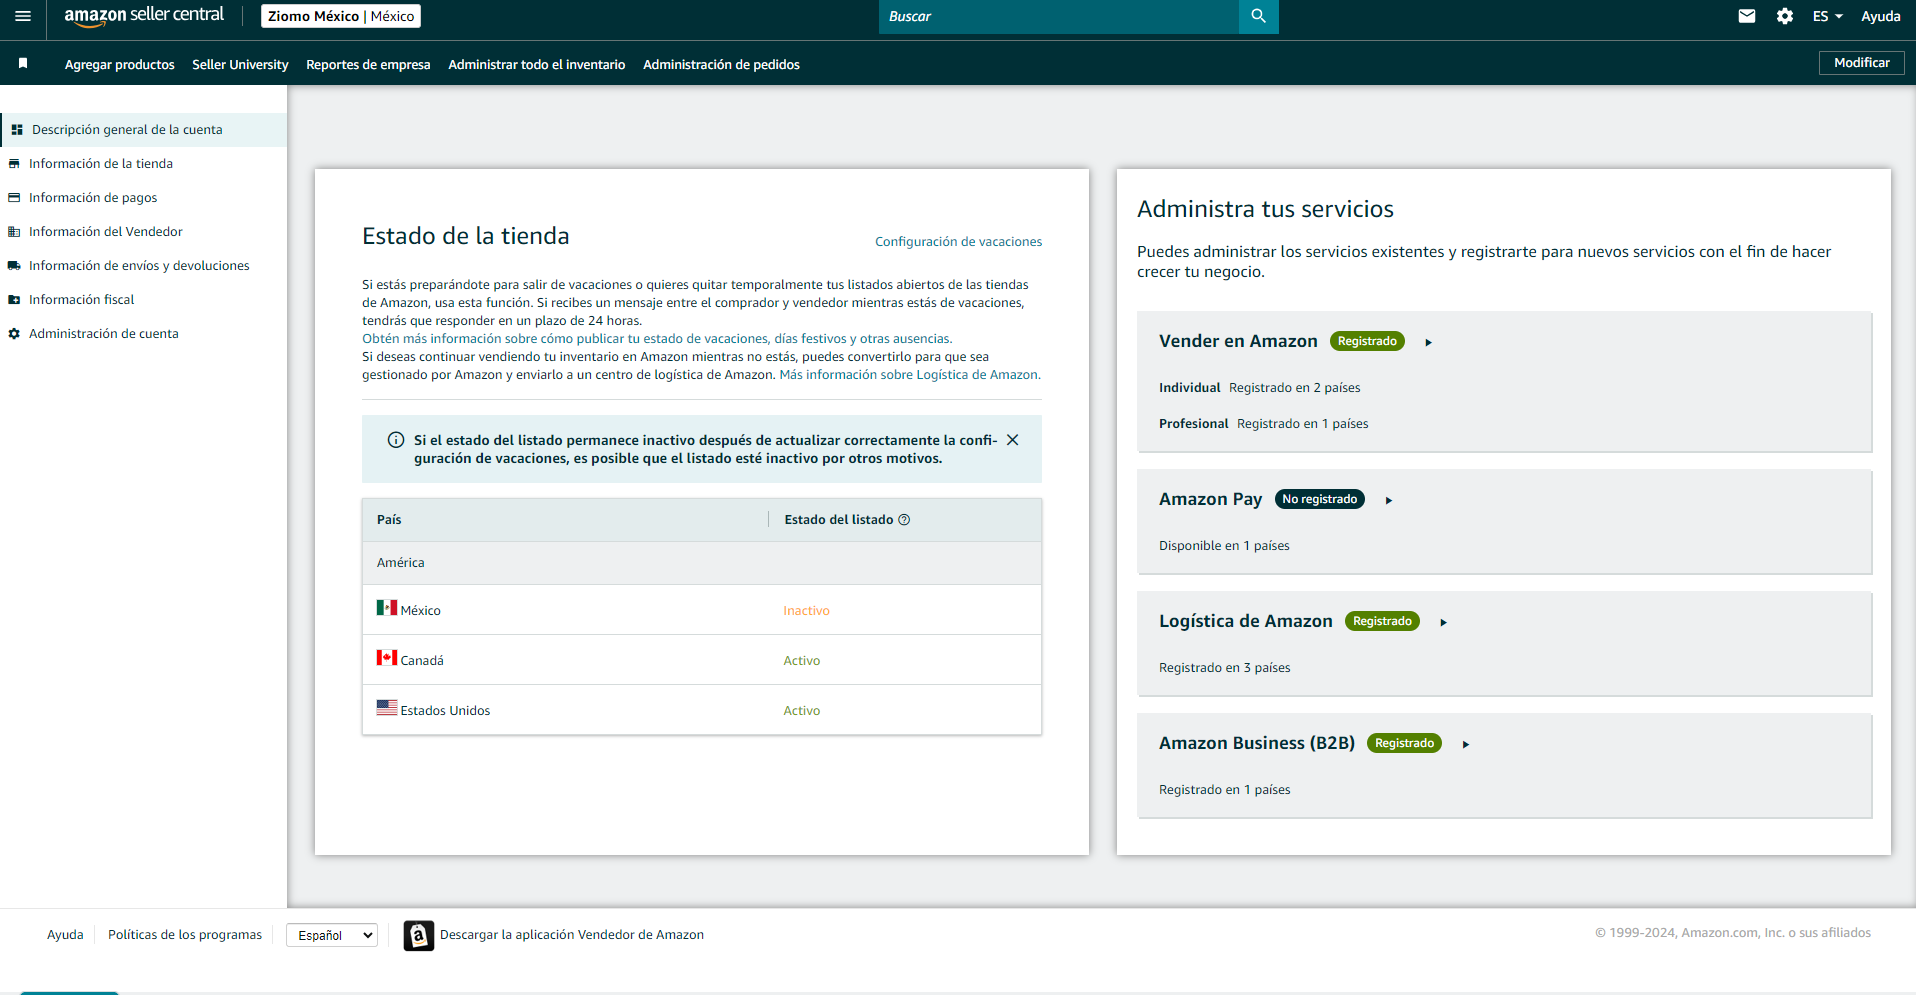Click the search magnifier button

[x=1258, y=16]
